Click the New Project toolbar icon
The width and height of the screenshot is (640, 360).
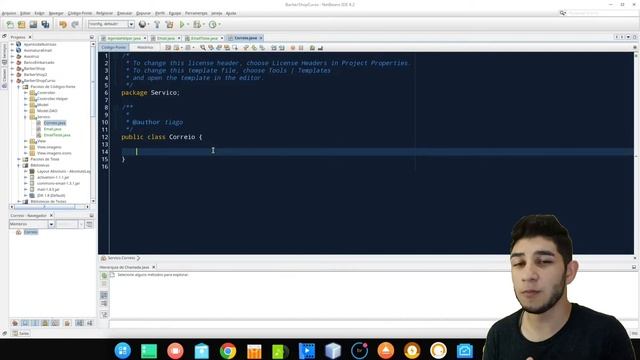coord(21,24)
